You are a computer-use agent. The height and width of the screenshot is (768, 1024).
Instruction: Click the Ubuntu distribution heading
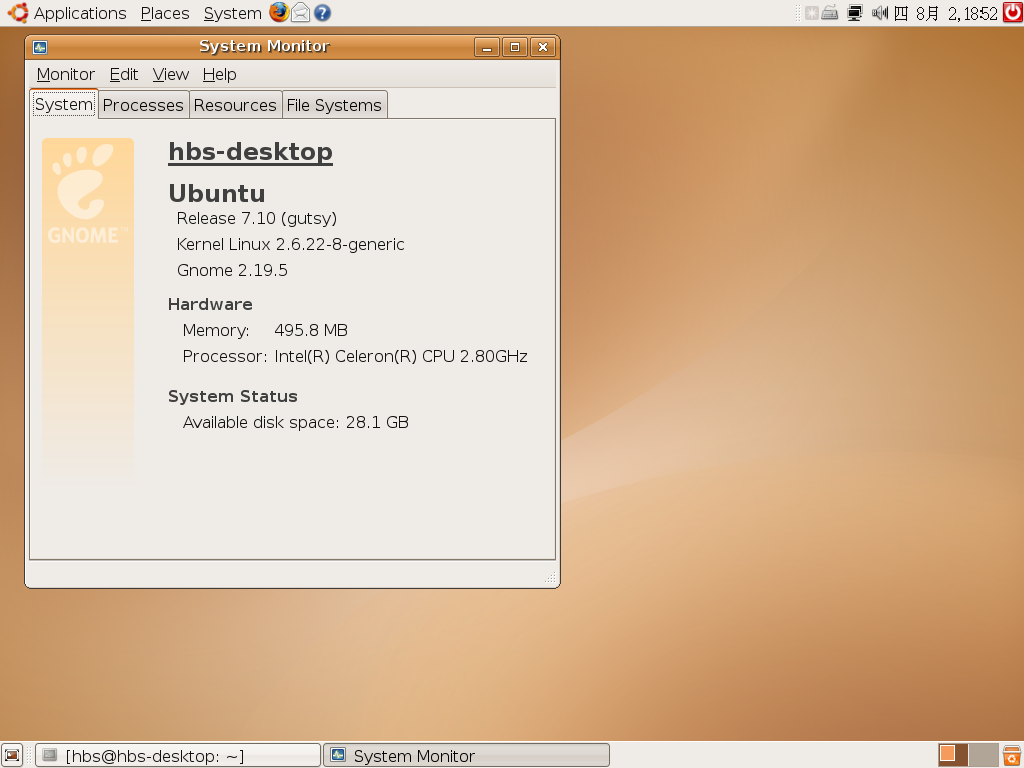click(x=217, y=193)
